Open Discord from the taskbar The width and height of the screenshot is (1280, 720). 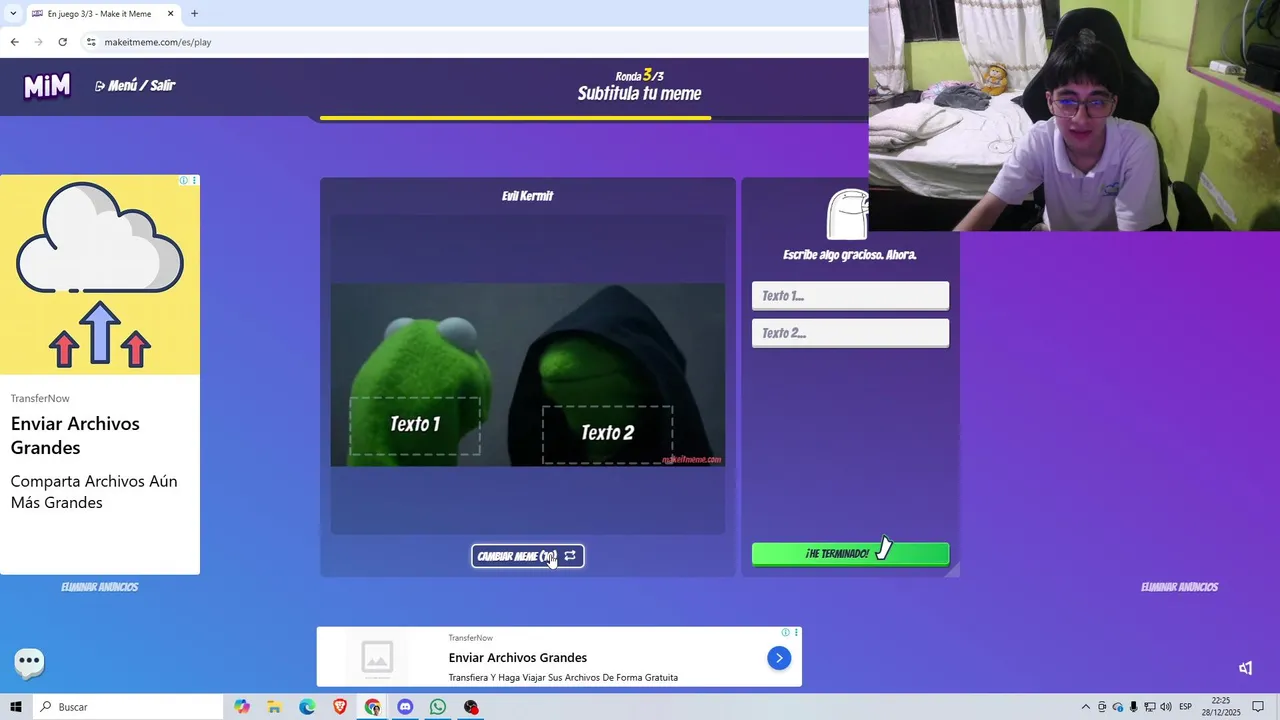point(405,707)
